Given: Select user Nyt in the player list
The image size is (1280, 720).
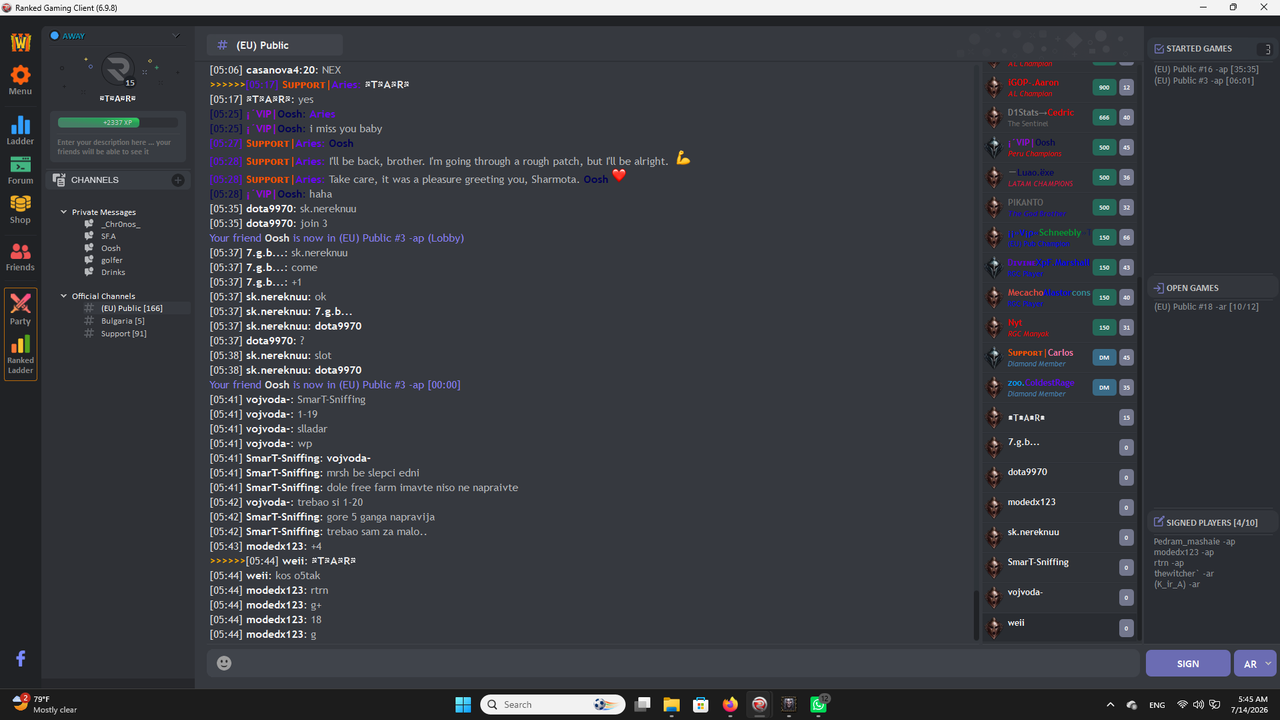Looking at the screenshot, I should [x=1015, y=322].
